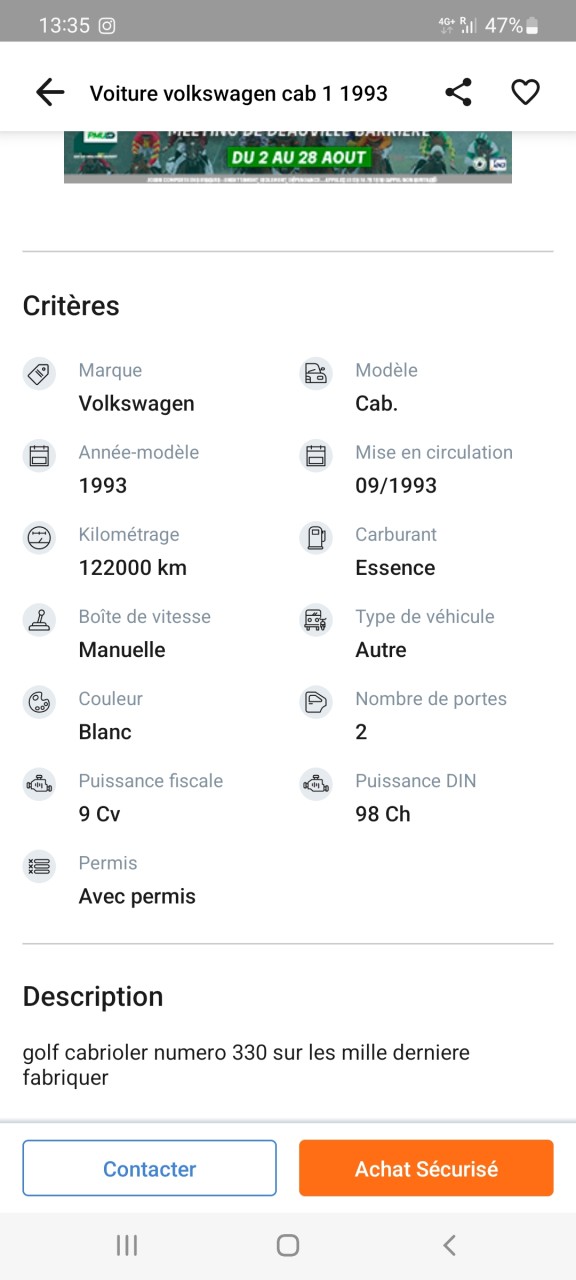Click the Contacter button
The height and width of the screenshot is (1280, 576).
coord(150,1168)
